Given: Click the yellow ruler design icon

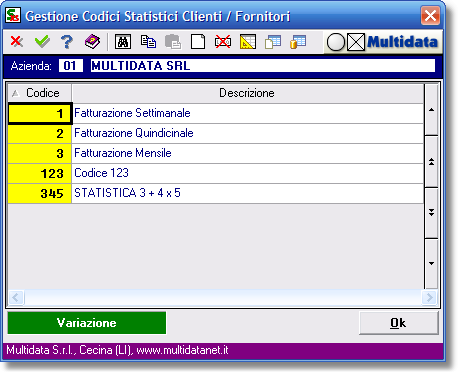Looking at the screenshot, I should [x=248, y=42].
